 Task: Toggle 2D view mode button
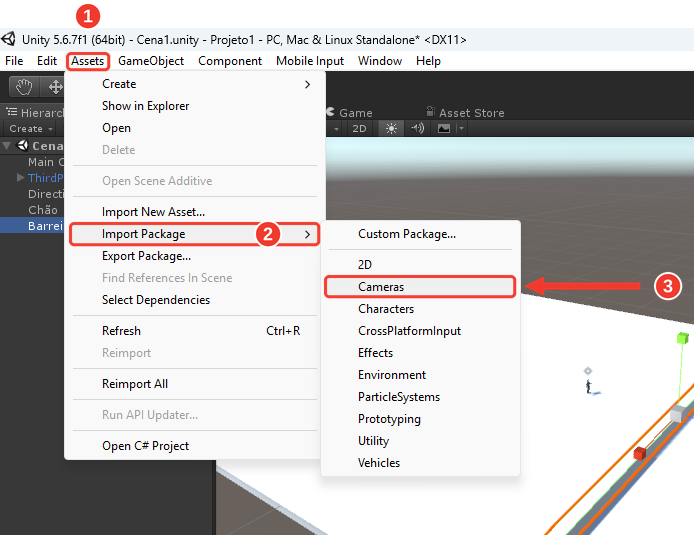click(x=359, y=129)
